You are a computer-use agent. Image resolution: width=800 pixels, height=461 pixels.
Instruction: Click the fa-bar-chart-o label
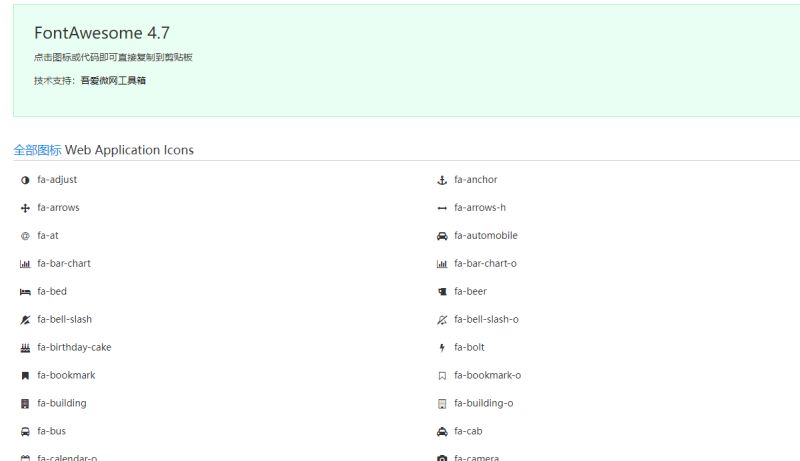(x=485, y=264)
